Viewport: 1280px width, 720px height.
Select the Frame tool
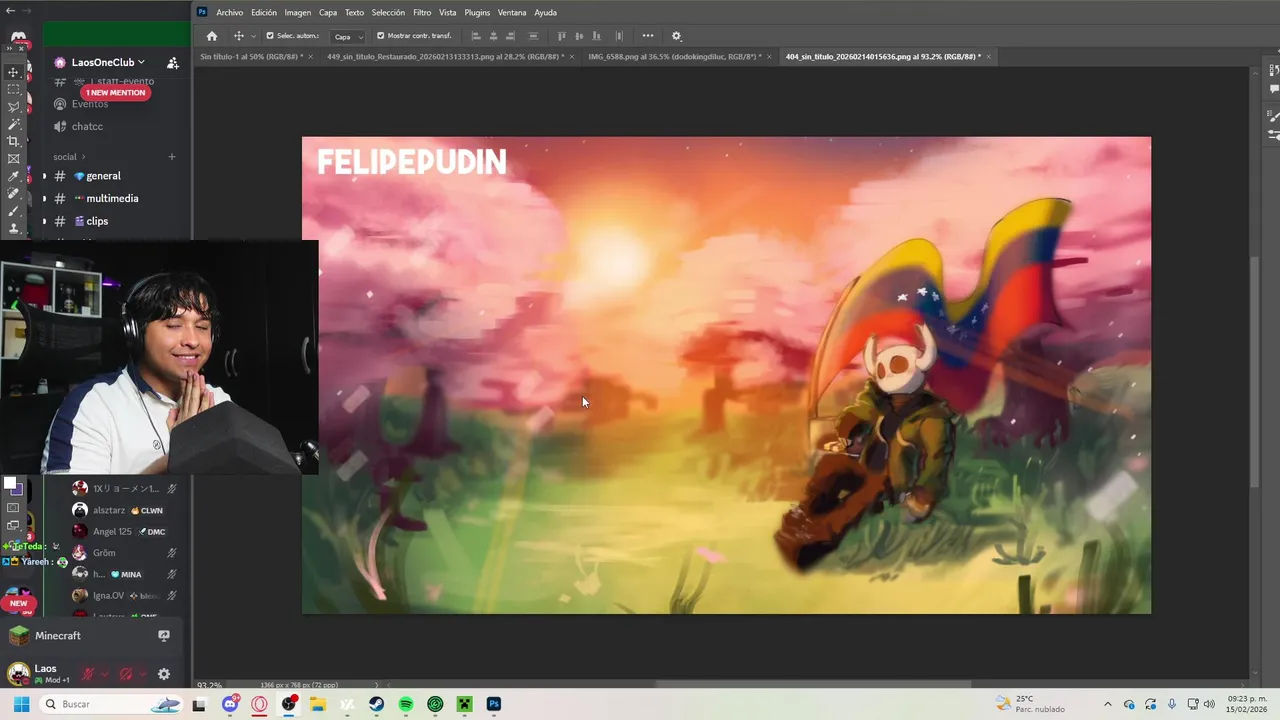pyautogui.click(x=13, y=158)
